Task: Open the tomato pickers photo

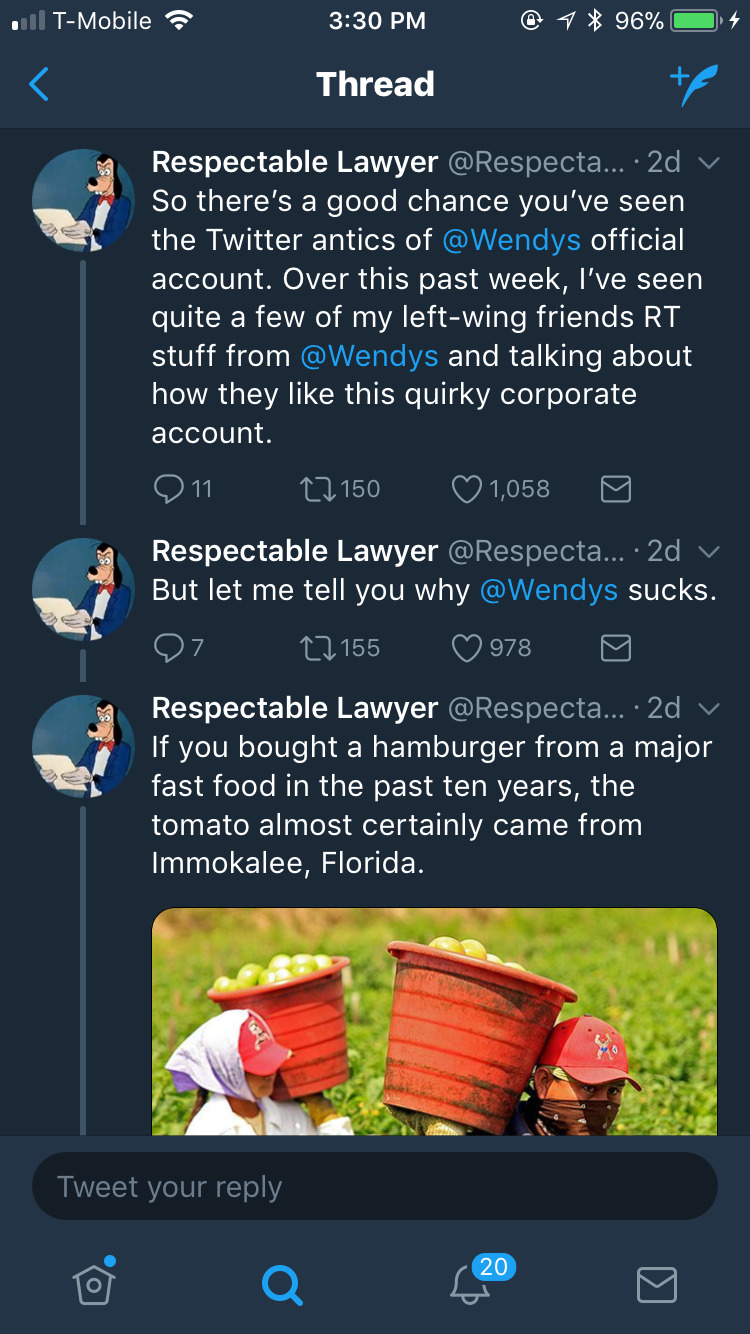Action: pyautogui.click(x=434, y=1020)
